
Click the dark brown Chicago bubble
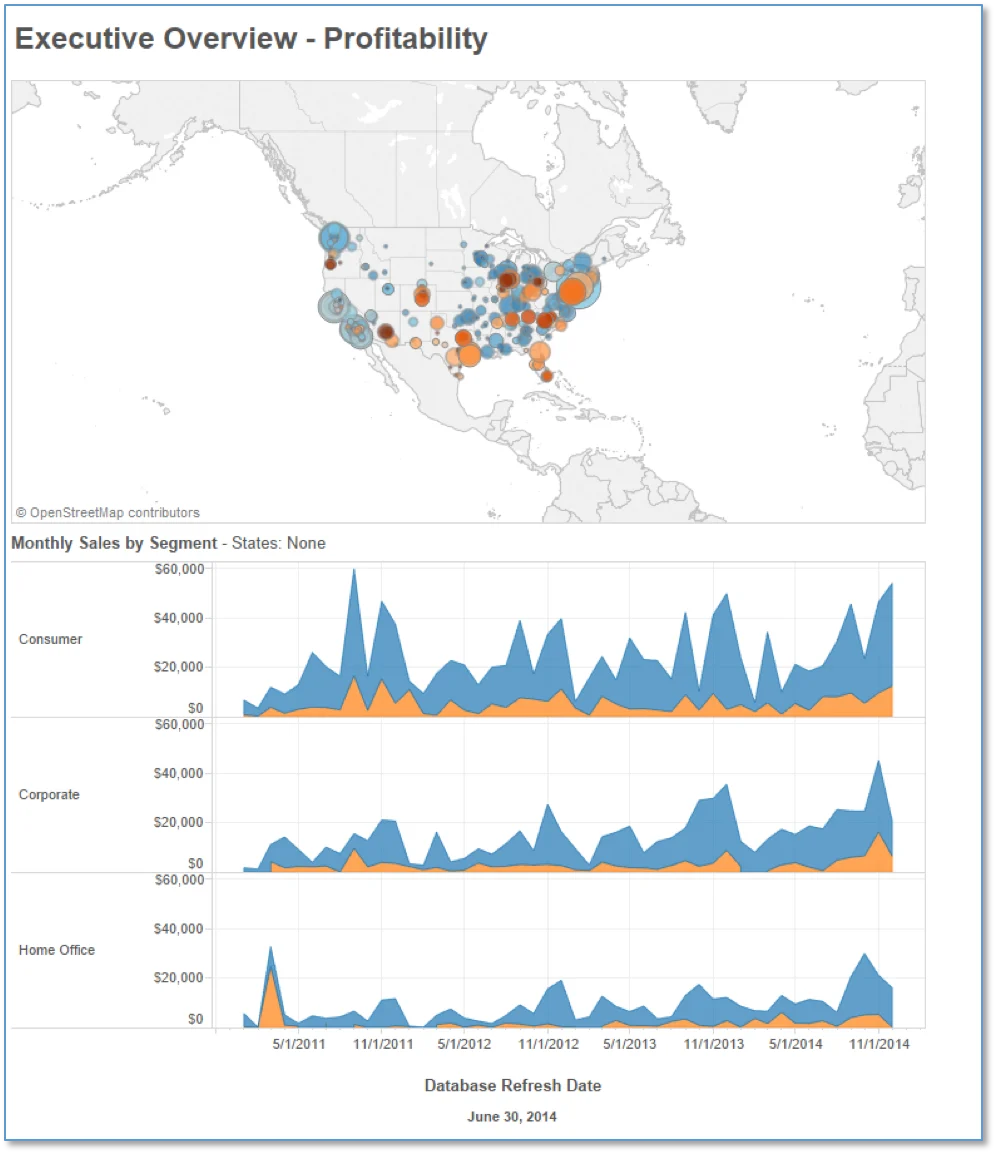click(507, 280)
